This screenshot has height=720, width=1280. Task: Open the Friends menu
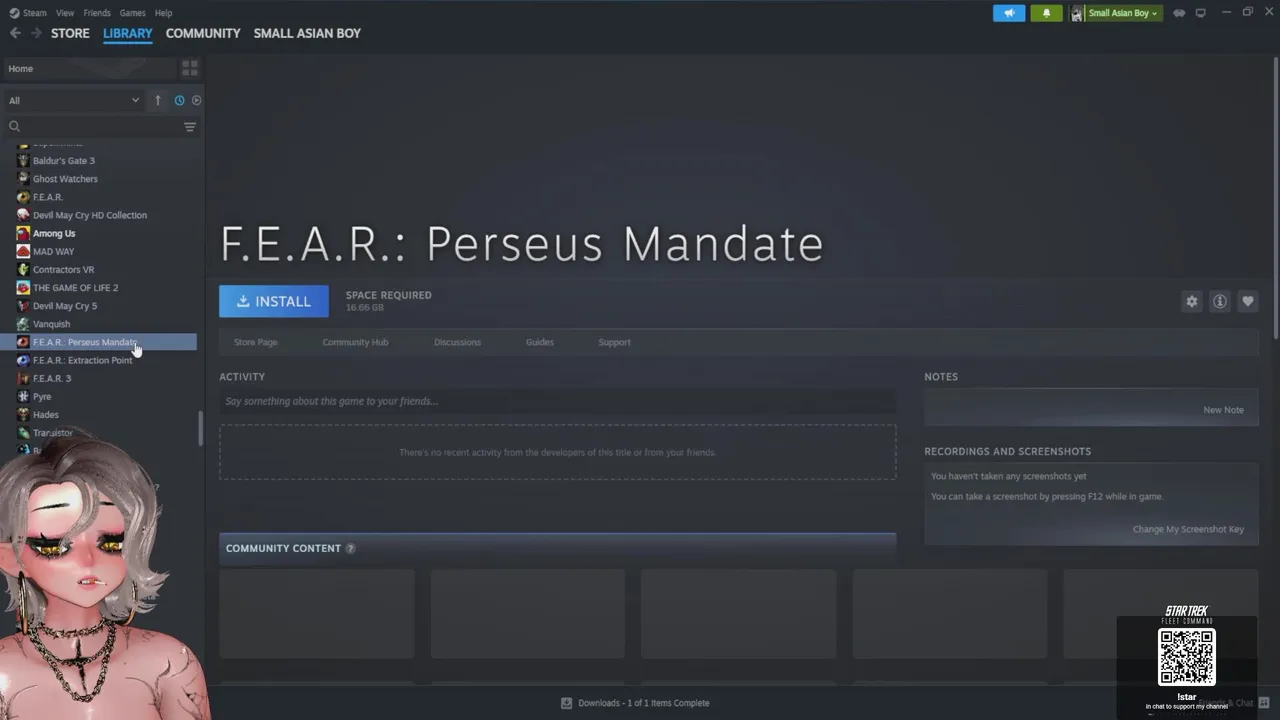click(x=97, y=13)
